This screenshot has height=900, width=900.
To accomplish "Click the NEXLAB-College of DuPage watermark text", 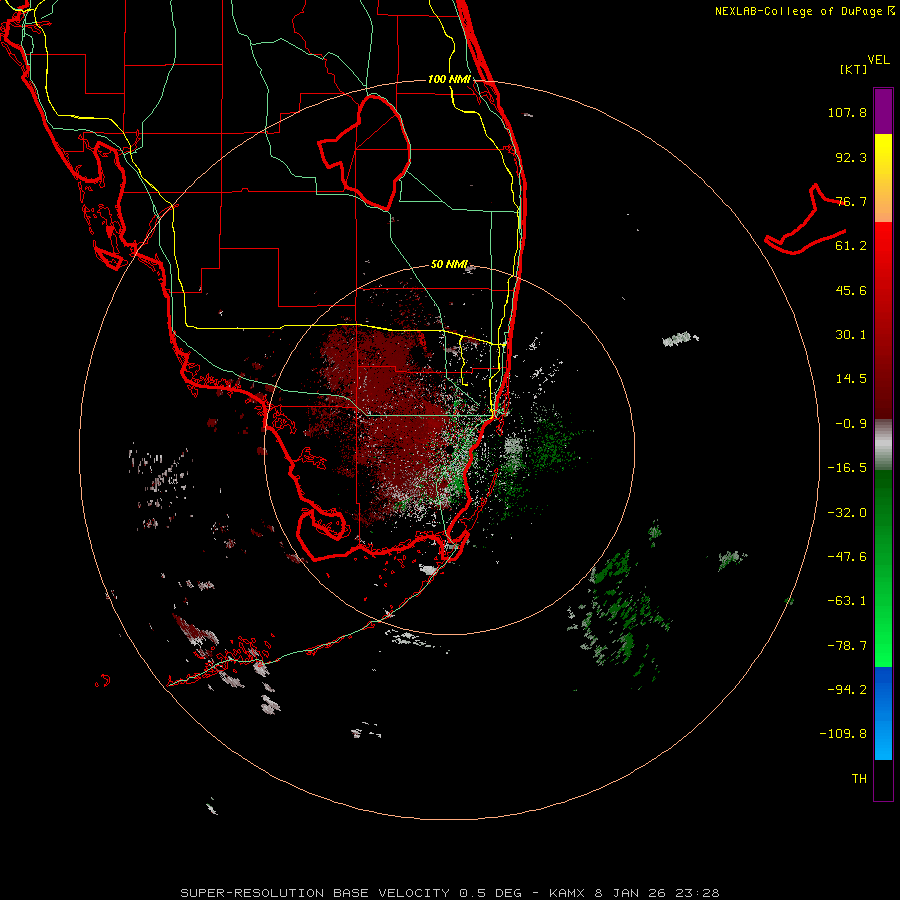I will click(804, 11).
